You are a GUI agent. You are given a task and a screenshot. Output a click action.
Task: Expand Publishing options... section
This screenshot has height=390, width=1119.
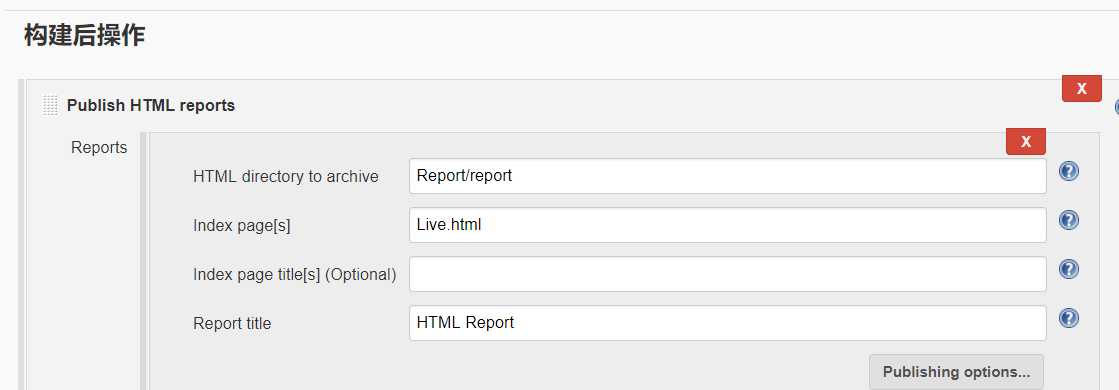pyautogui.click(x=956, y=372)
